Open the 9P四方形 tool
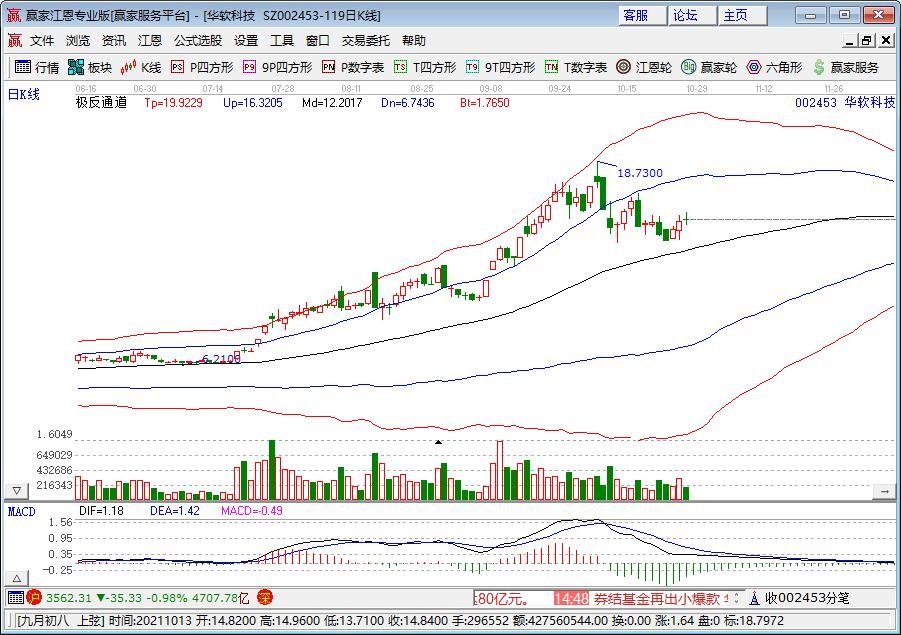901x635 pixels. click(x=277, y=68)
